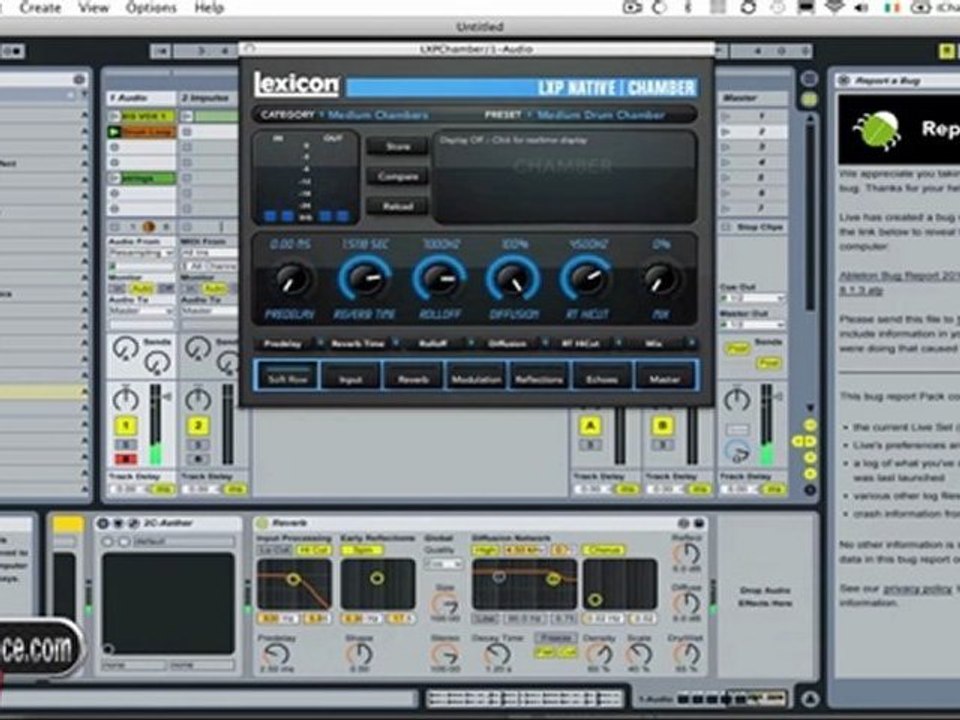The image size is (960, 720).
Task: Click the Lexicon Mix knob
Action: point(660,279)
